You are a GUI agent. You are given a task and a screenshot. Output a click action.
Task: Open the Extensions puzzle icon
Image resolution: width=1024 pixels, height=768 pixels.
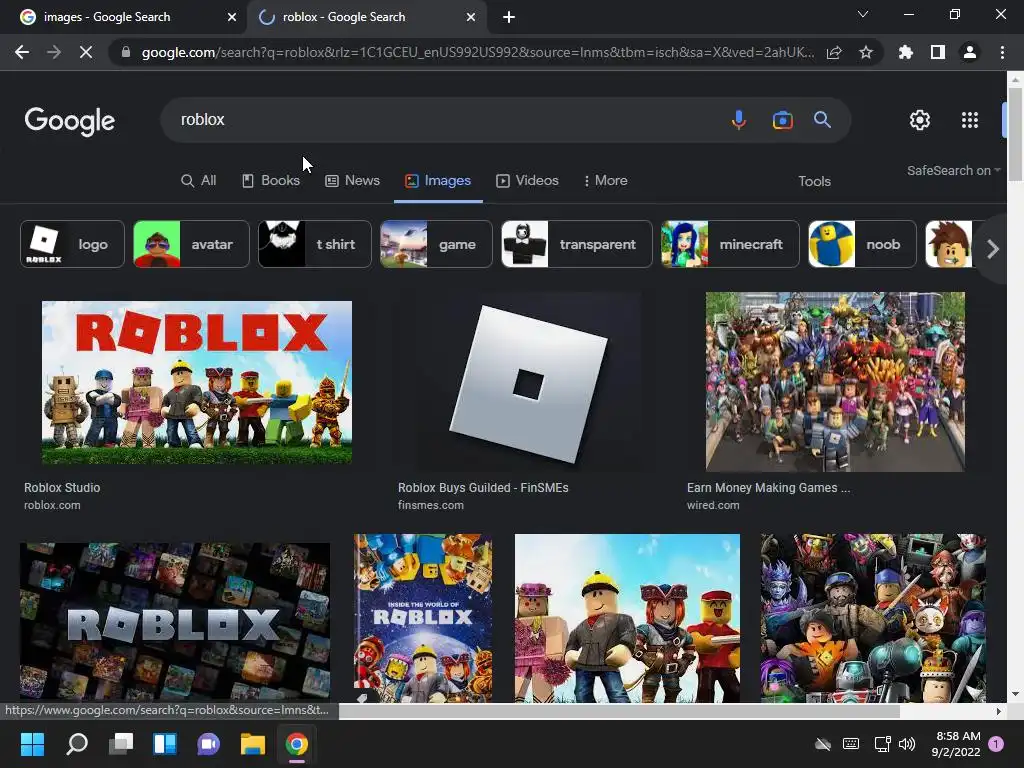click(906, 52)
